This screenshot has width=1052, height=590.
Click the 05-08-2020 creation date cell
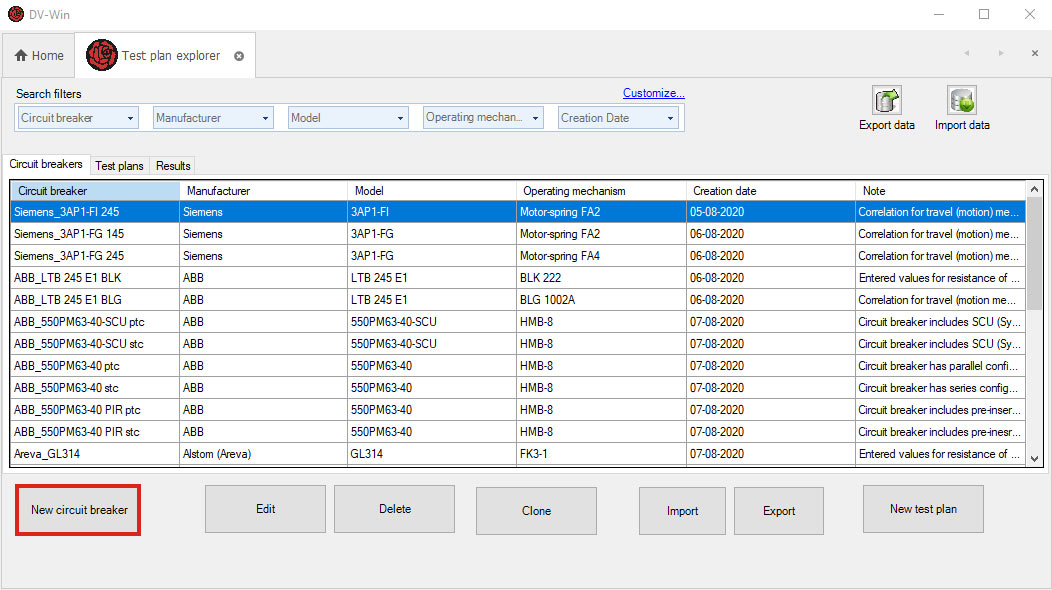(771, 212)
